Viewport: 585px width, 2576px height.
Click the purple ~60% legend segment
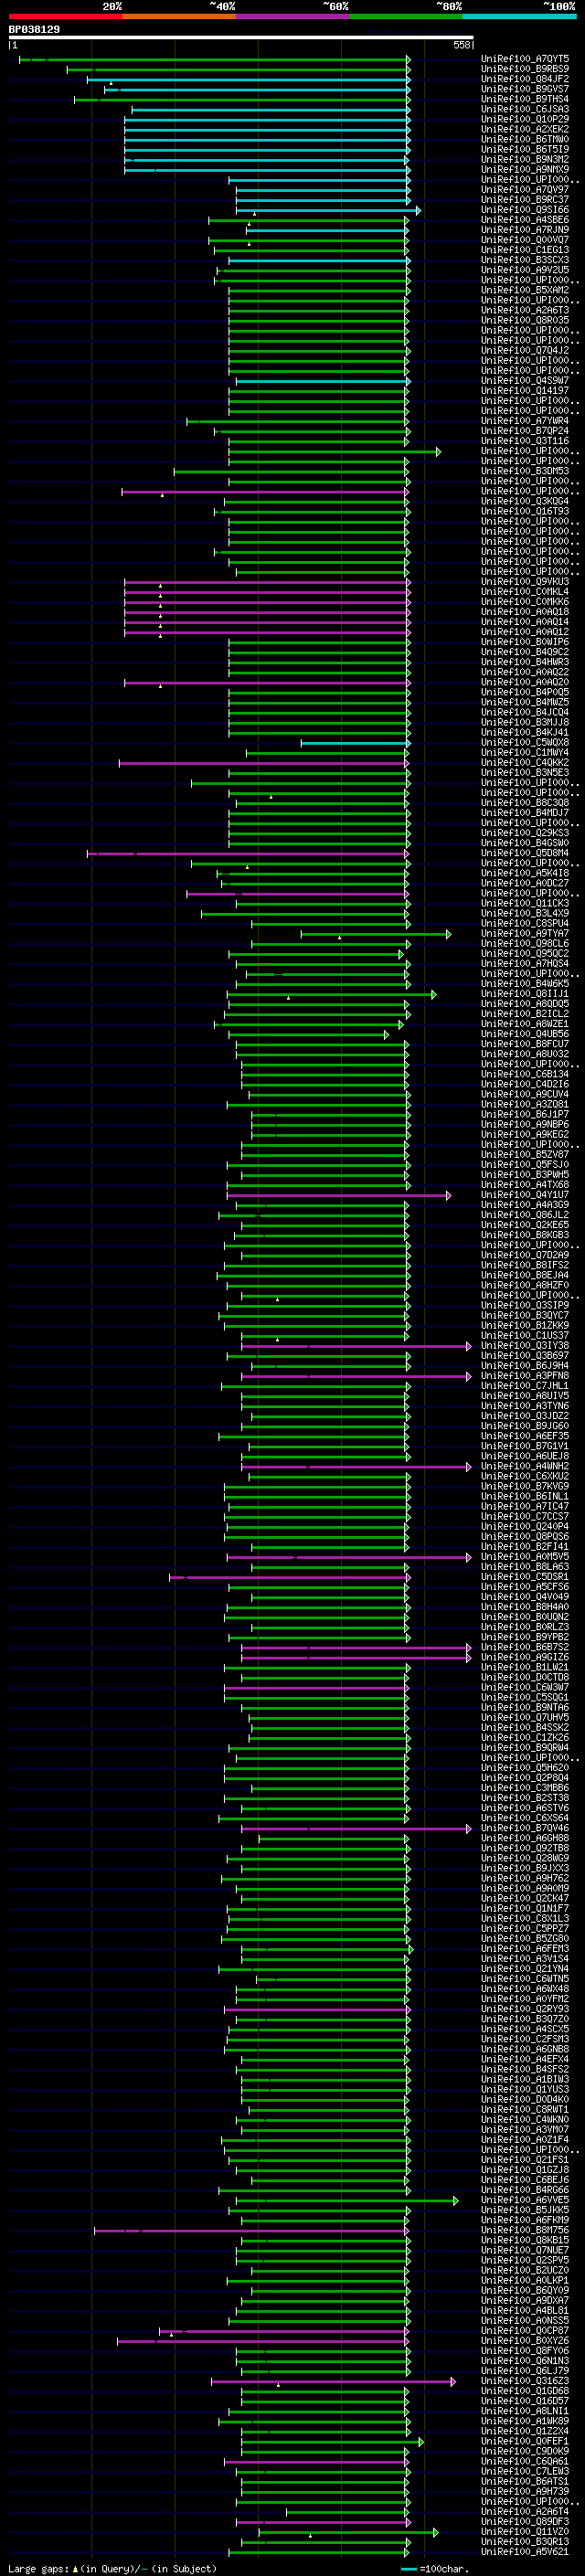tap(293, 17)
